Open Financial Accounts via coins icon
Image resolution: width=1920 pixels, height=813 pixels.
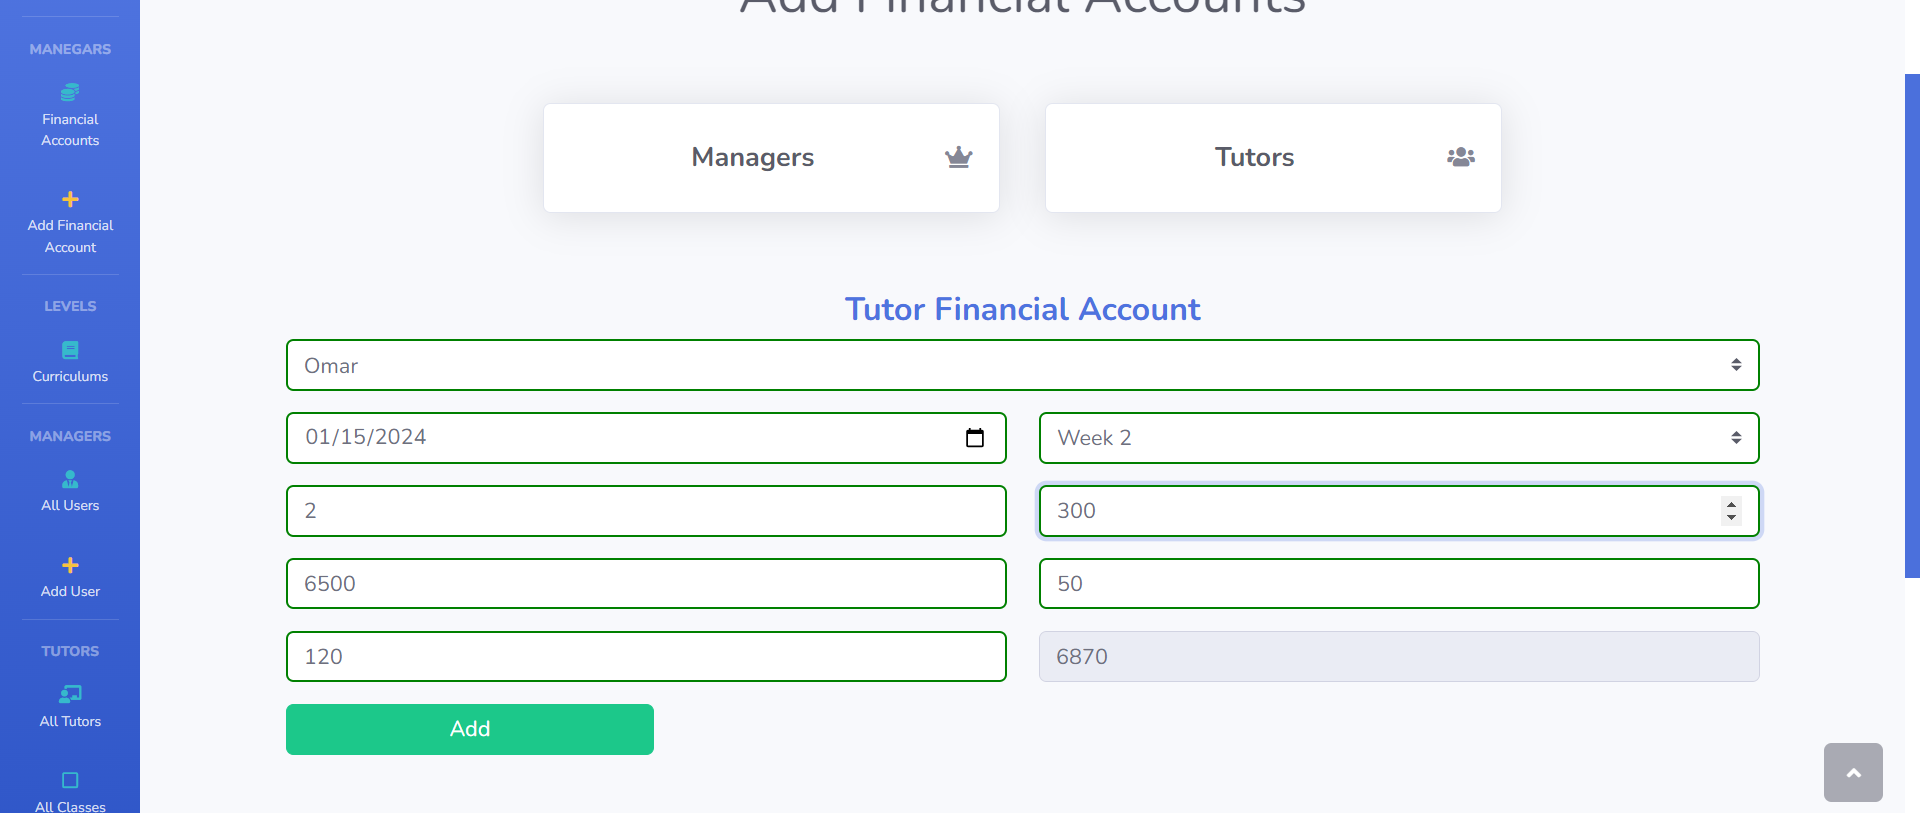[70, 92]
